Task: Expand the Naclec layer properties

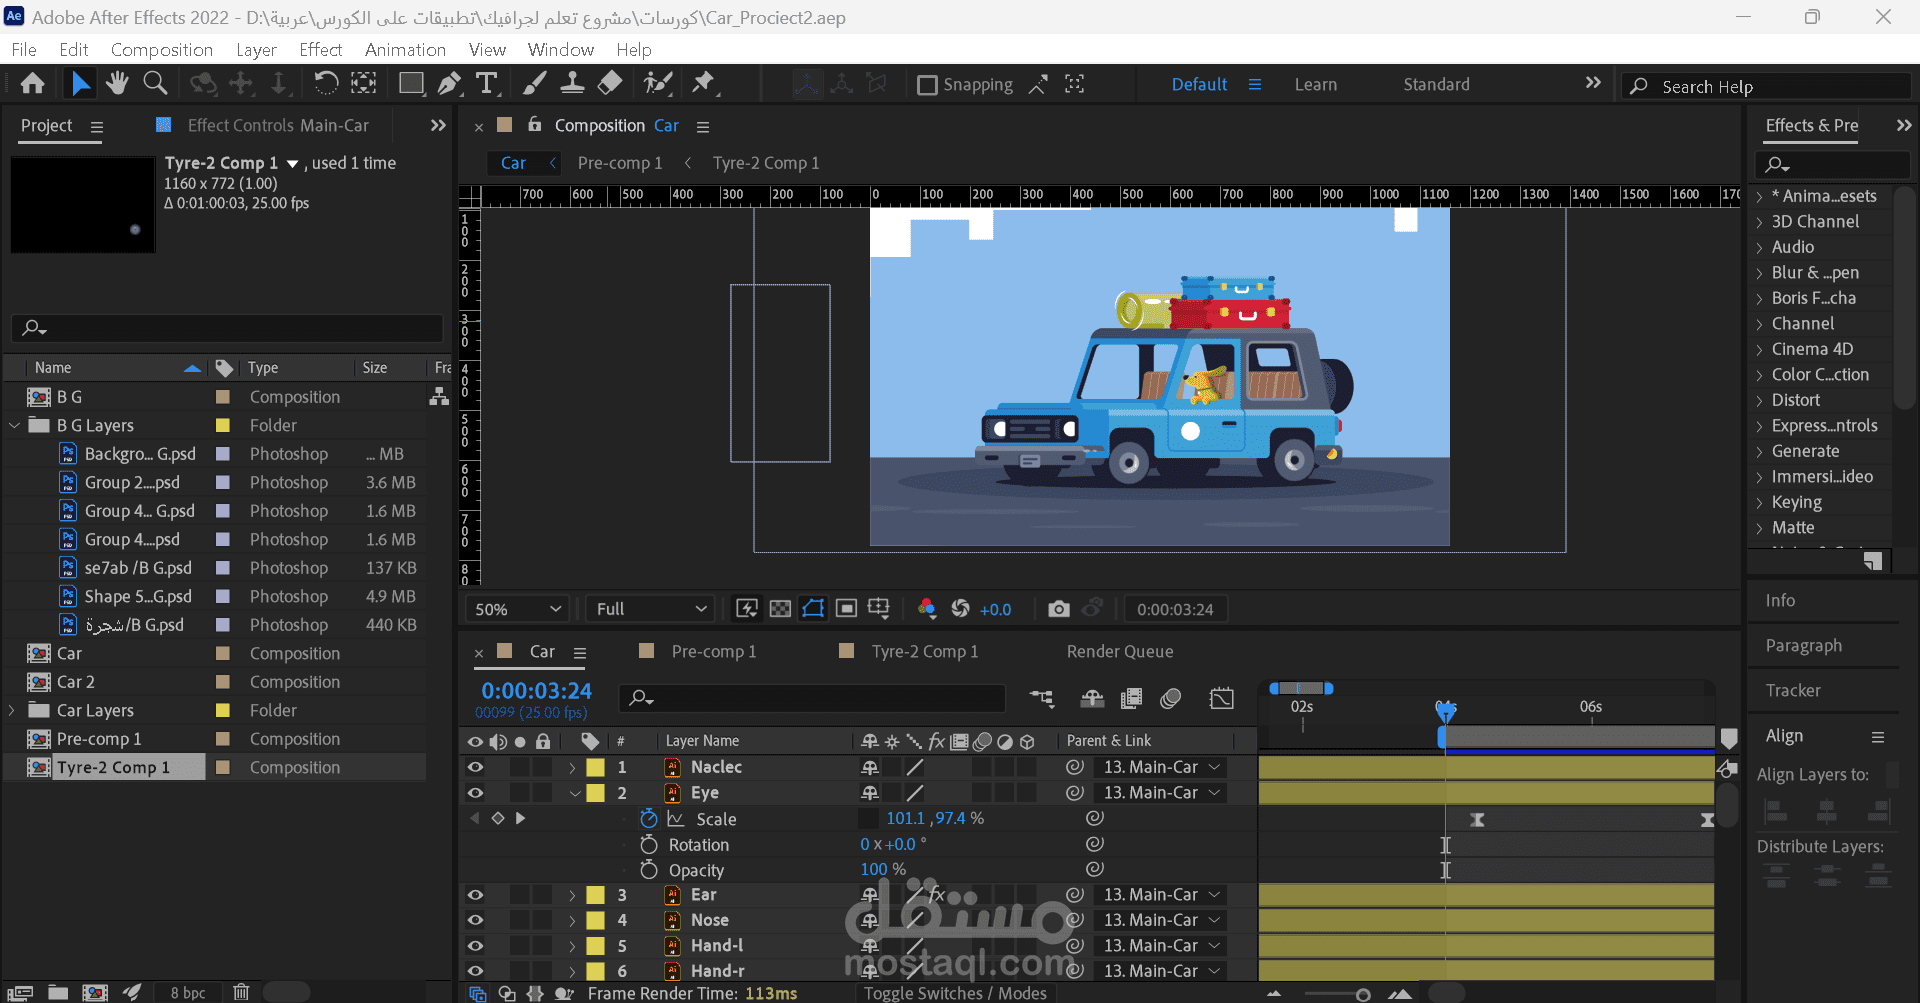Action: (x=572, y=767)
